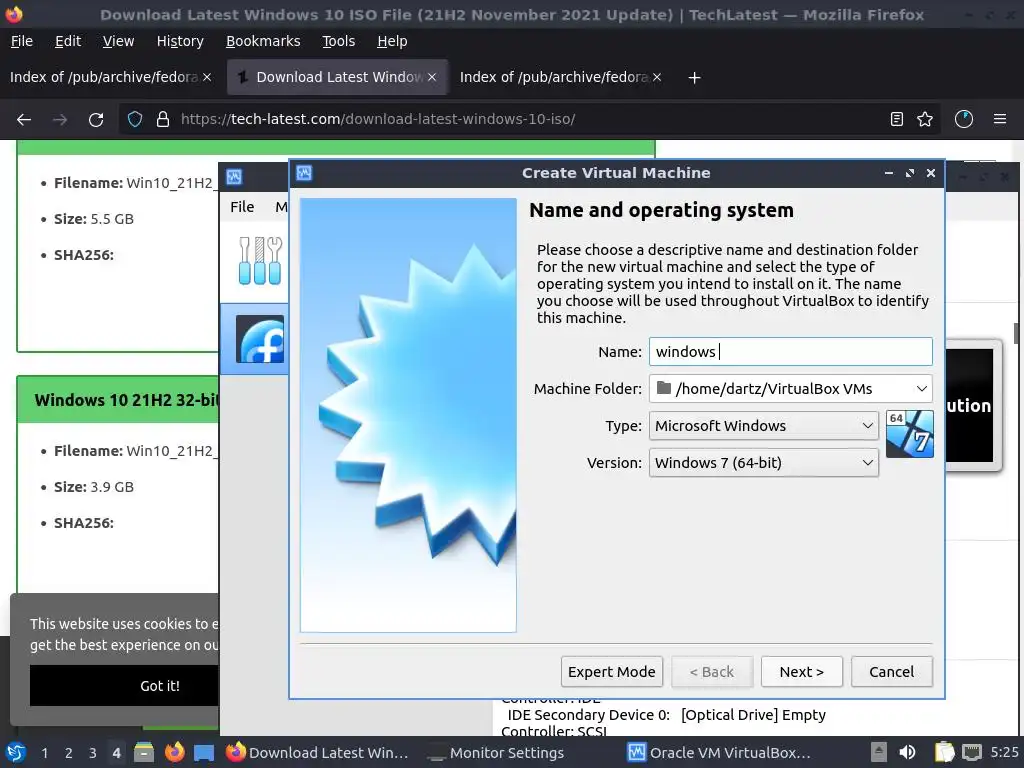Click the Windows 10 21H2 32-bit heading
This screenshot has width=1024, height=768.
(125, 400)
